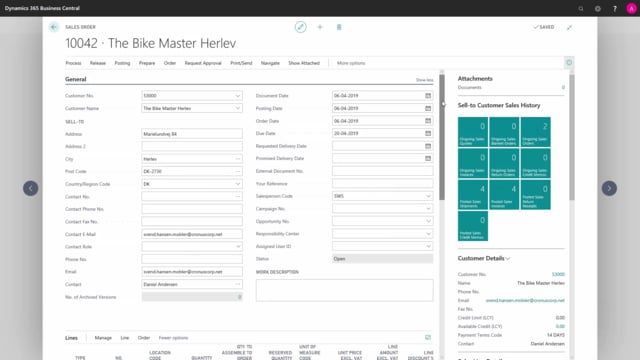Click the Your Reference input field
Screen dimensions: 640x360
click(x=382, y=184)
